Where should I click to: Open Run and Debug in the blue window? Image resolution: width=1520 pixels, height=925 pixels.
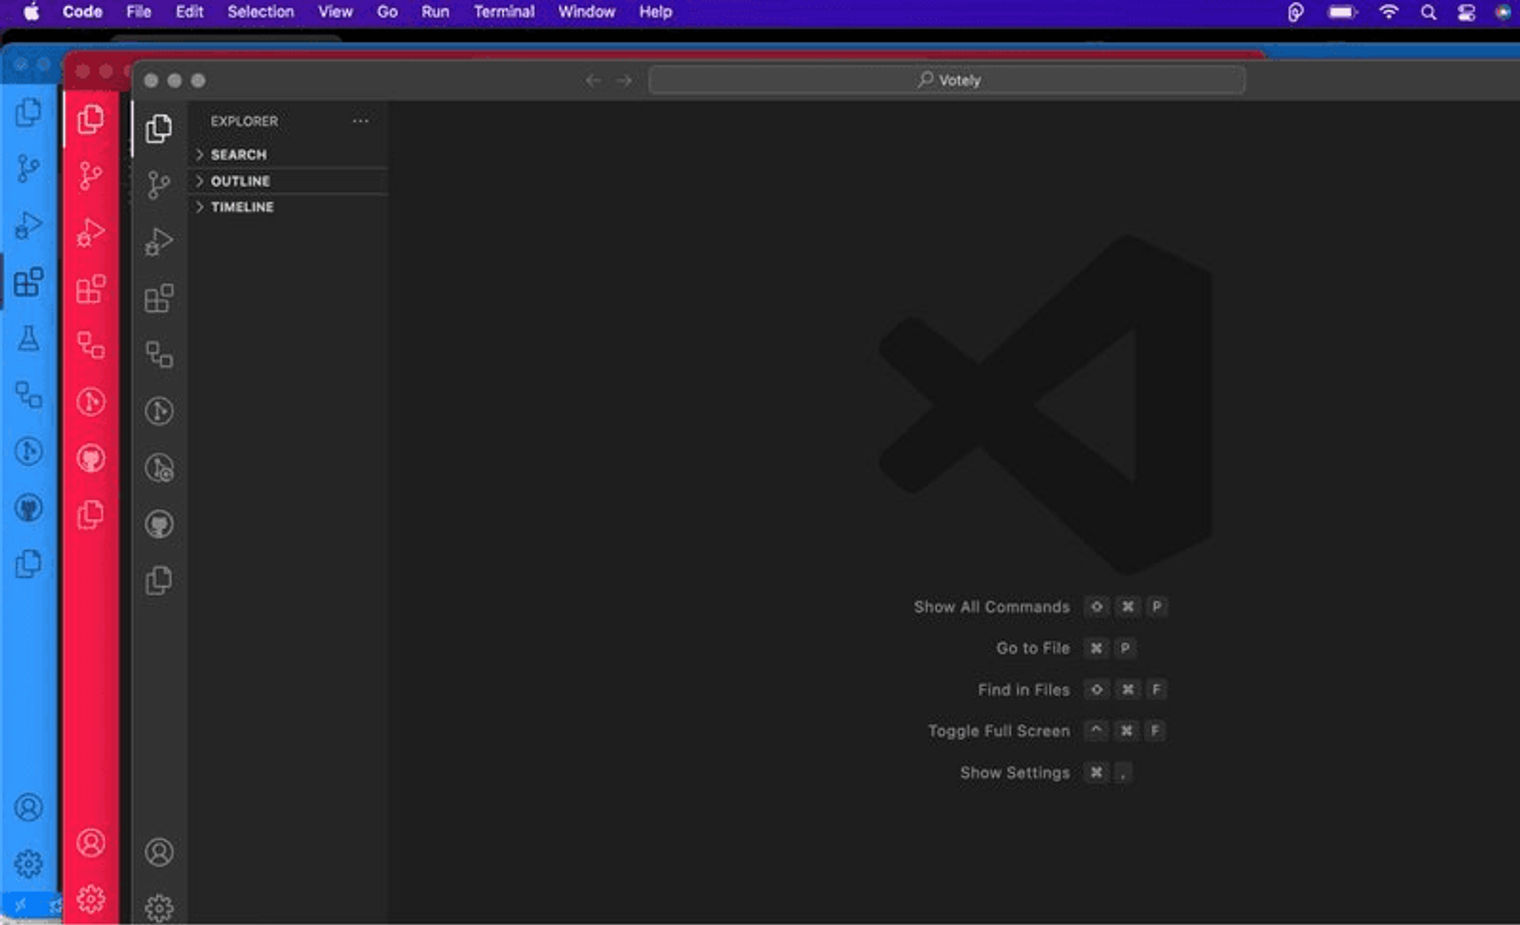(29, 226)
